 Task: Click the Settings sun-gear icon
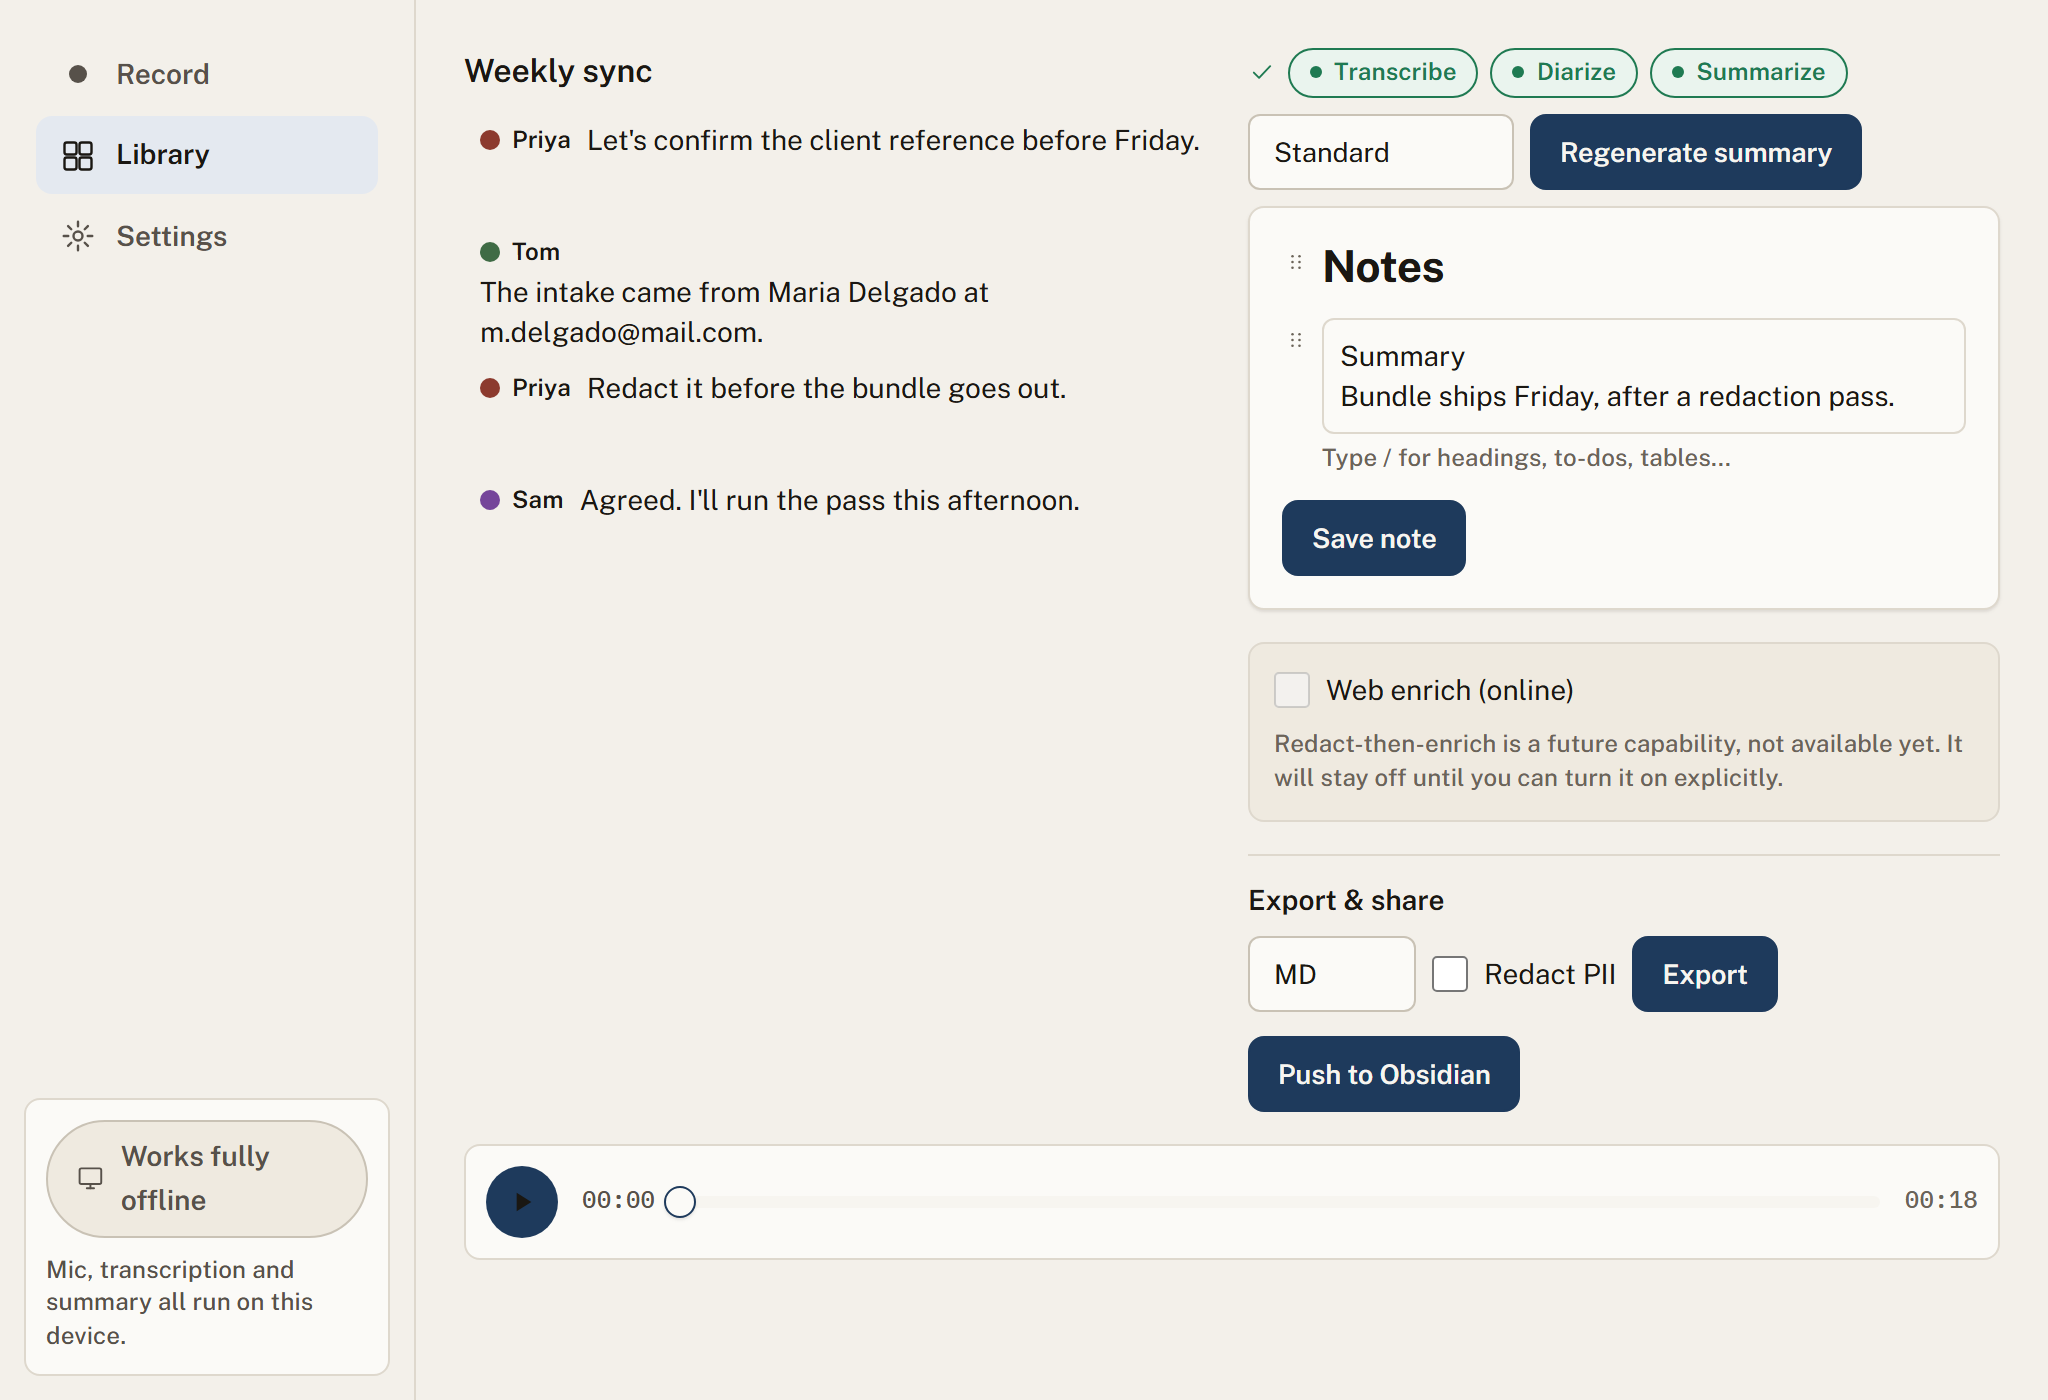[78, 236]
